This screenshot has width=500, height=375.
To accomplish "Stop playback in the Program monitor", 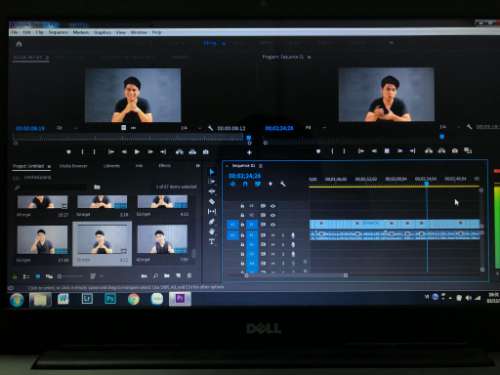I will point(387,151).
